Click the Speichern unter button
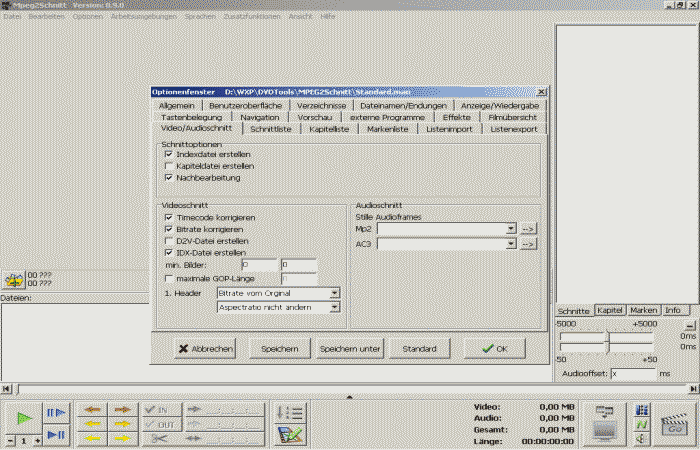700x450 pixels. (x=350, y=349)
